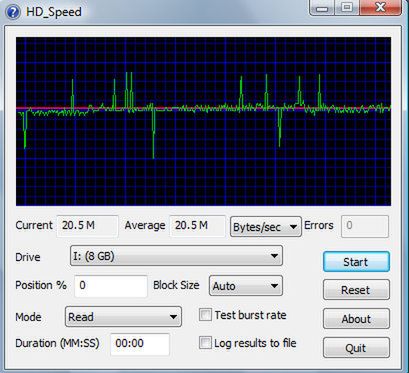This screenshot has height=373, width=409.
Task: Open the Bytes/sec units dropdown
Action: click(x=266, y=227)
